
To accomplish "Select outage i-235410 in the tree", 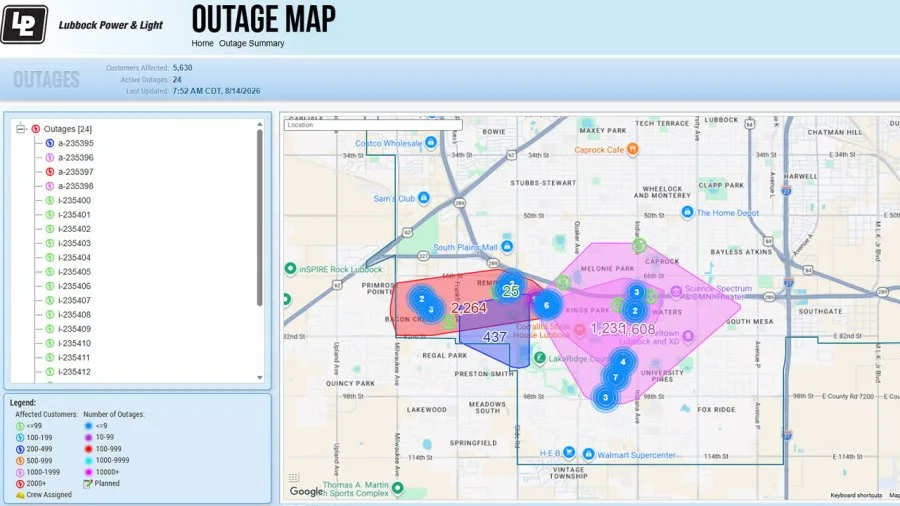I will point(74,343).
